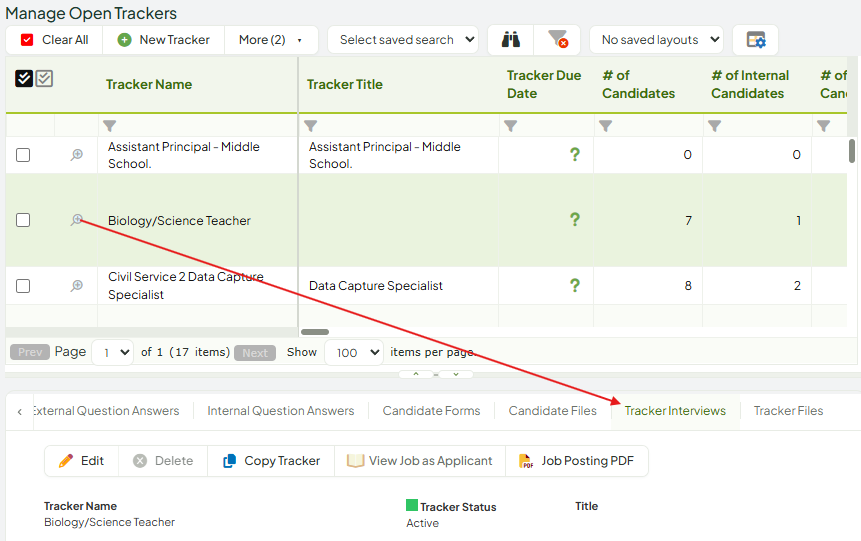Sort by # of Internal Candidates header
The width and height of the screenshot is (861, 541).
pyautogui.click(x=750, y=84)
